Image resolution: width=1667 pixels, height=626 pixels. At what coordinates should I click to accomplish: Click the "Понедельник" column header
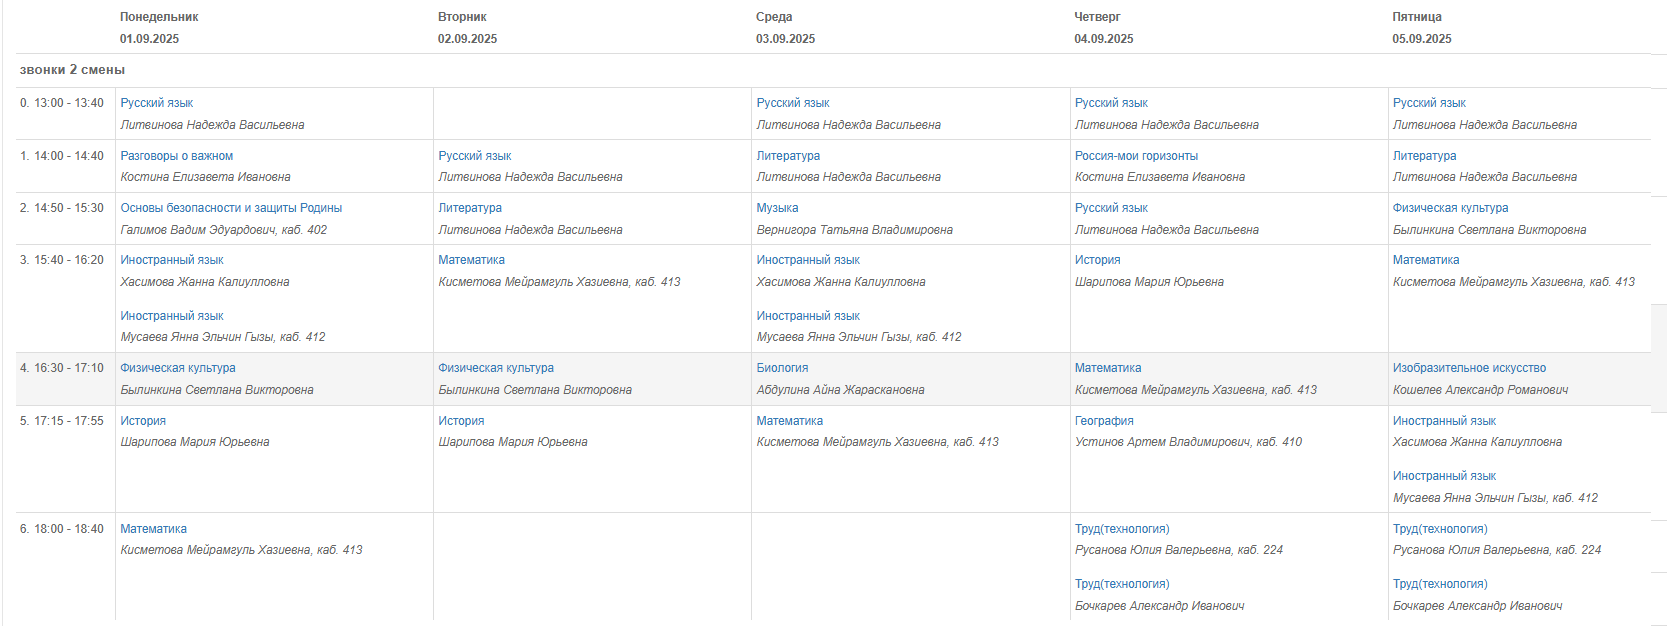pyautogui.click(x=159, y=17)
